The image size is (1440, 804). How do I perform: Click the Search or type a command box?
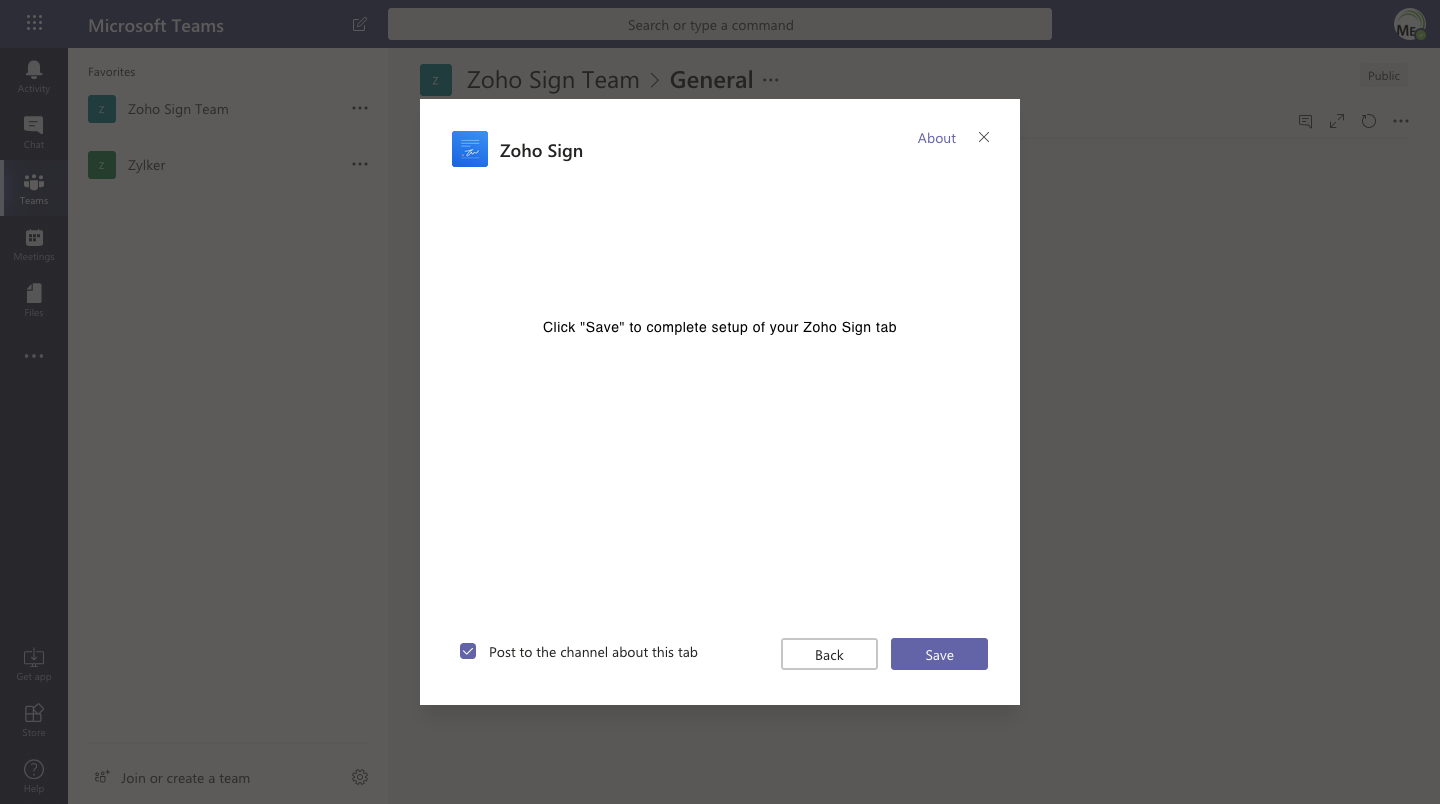click(x=720, y=25)
